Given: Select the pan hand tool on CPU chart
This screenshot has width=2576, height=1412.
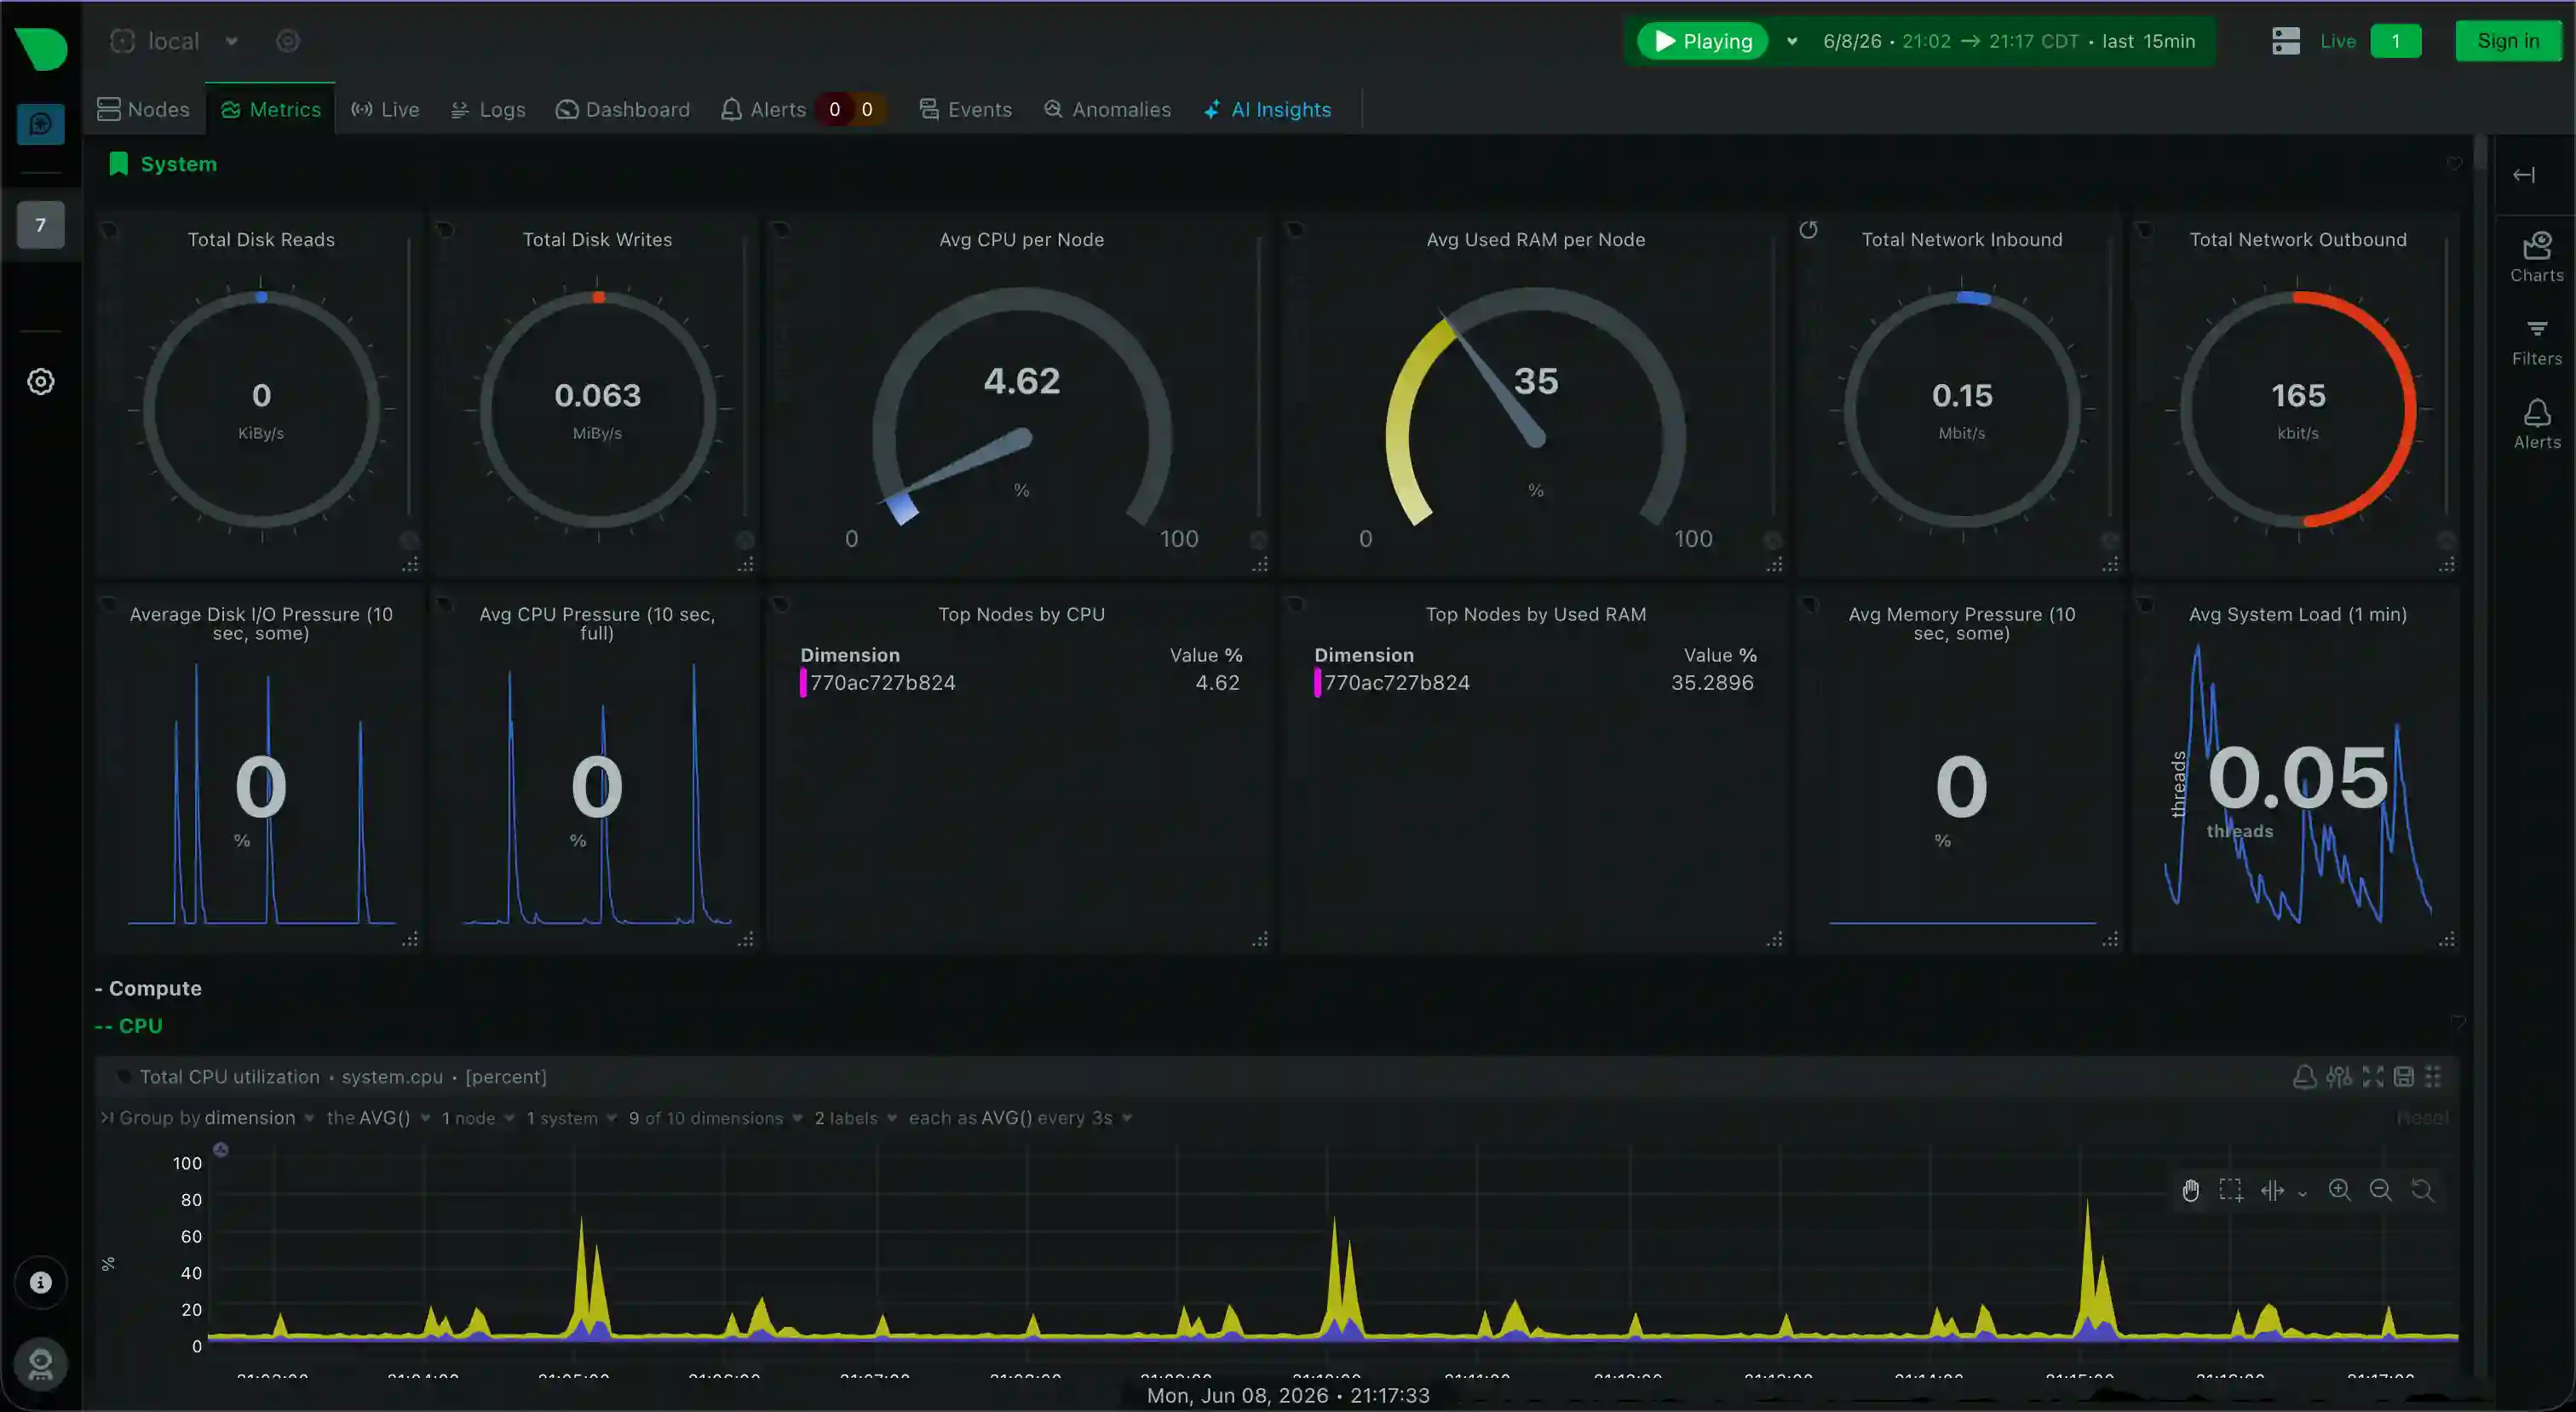Looking at the screenshot, I should [x=2191, y=1190].
